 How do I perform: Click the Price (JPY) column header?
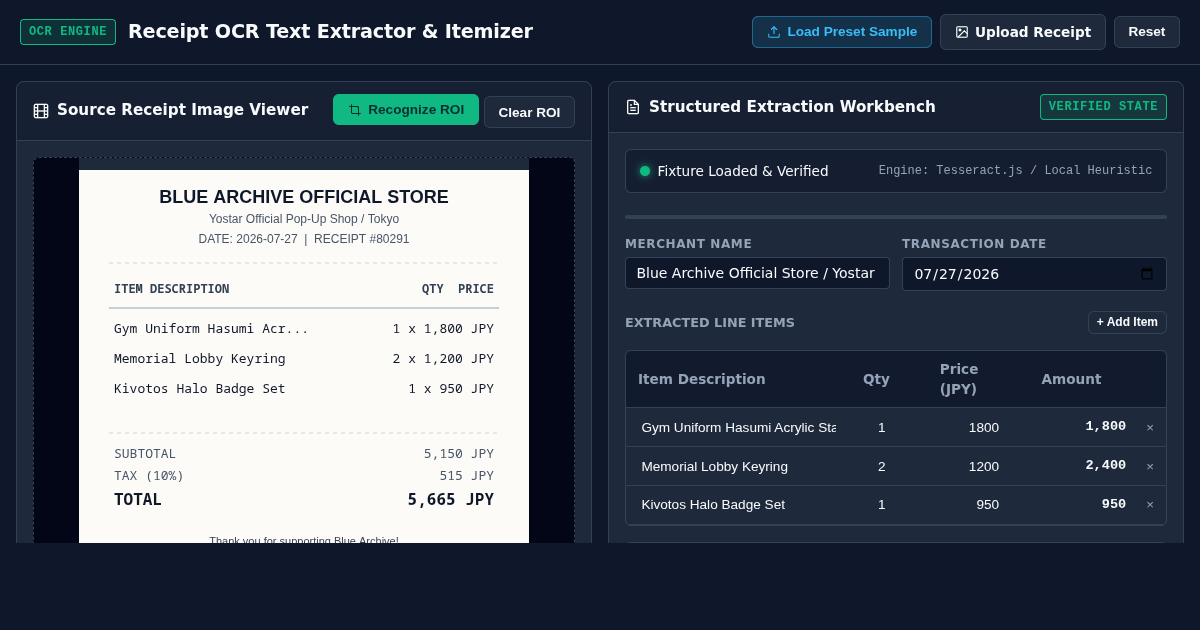coord(959,379)
